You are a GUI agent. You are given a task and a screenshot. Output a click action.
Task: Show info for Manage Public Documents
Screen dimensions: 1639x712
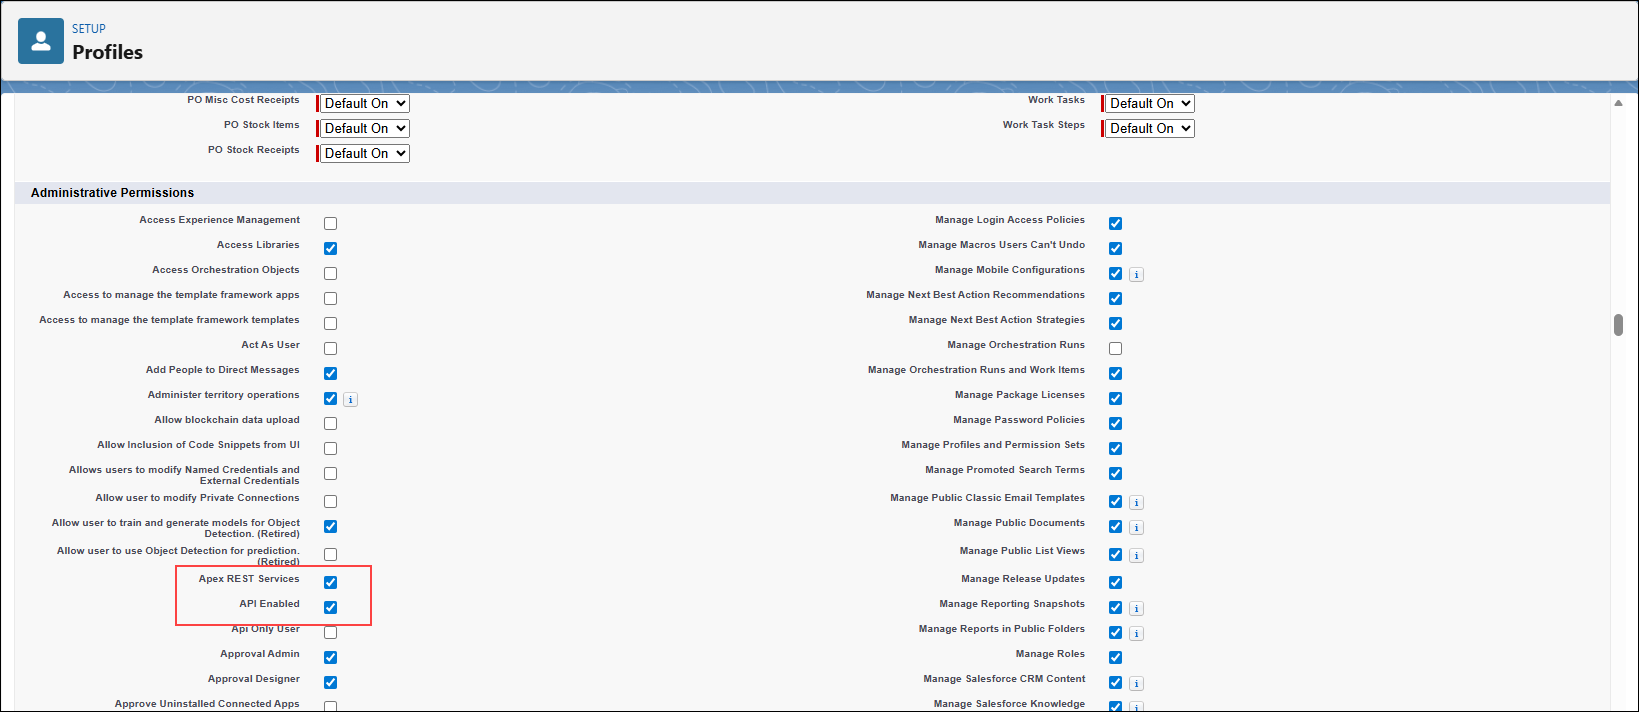1137,528
